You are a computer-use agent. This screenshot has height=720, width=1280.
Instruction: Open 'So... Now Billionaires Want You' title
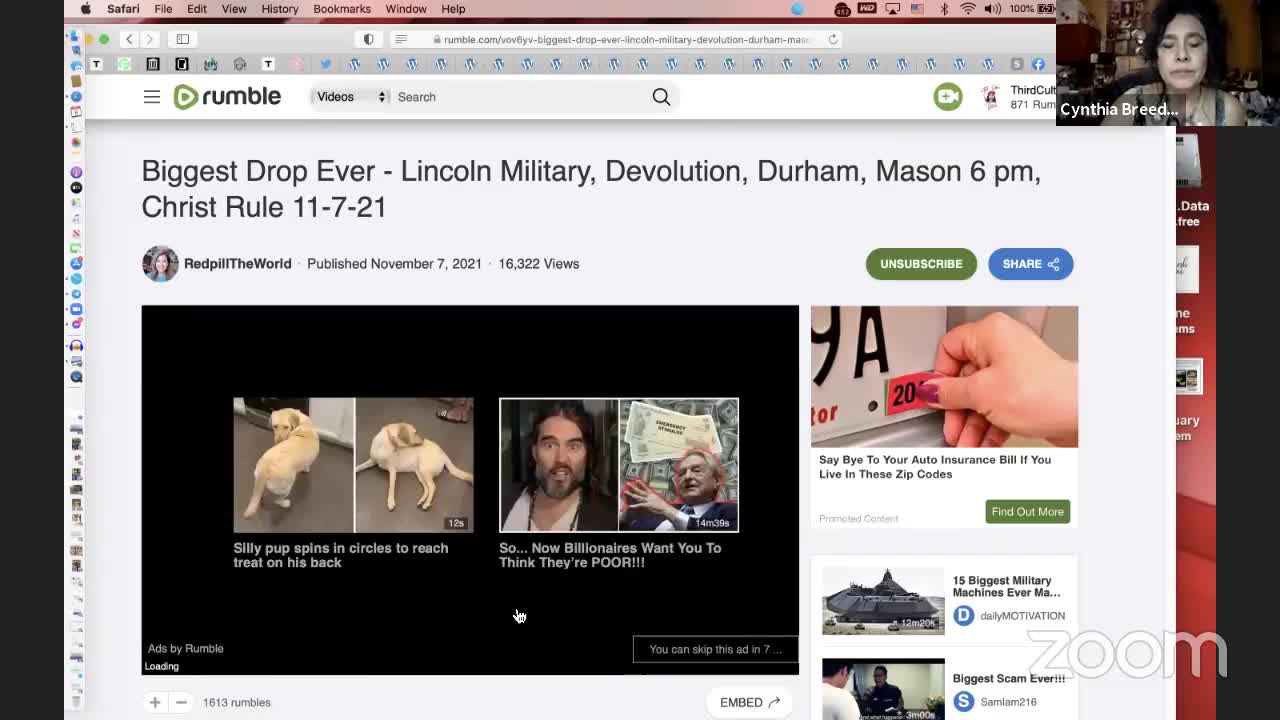pyautogui.click(x=610, y=555)
